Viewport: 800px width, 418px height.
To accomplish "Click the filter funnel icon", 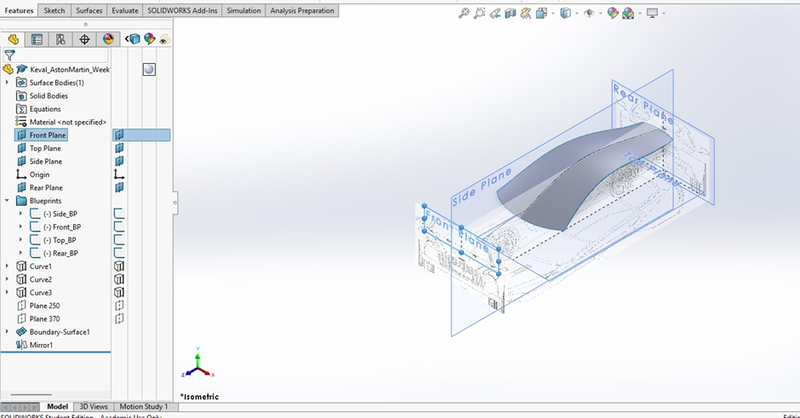I will (9, 55).
